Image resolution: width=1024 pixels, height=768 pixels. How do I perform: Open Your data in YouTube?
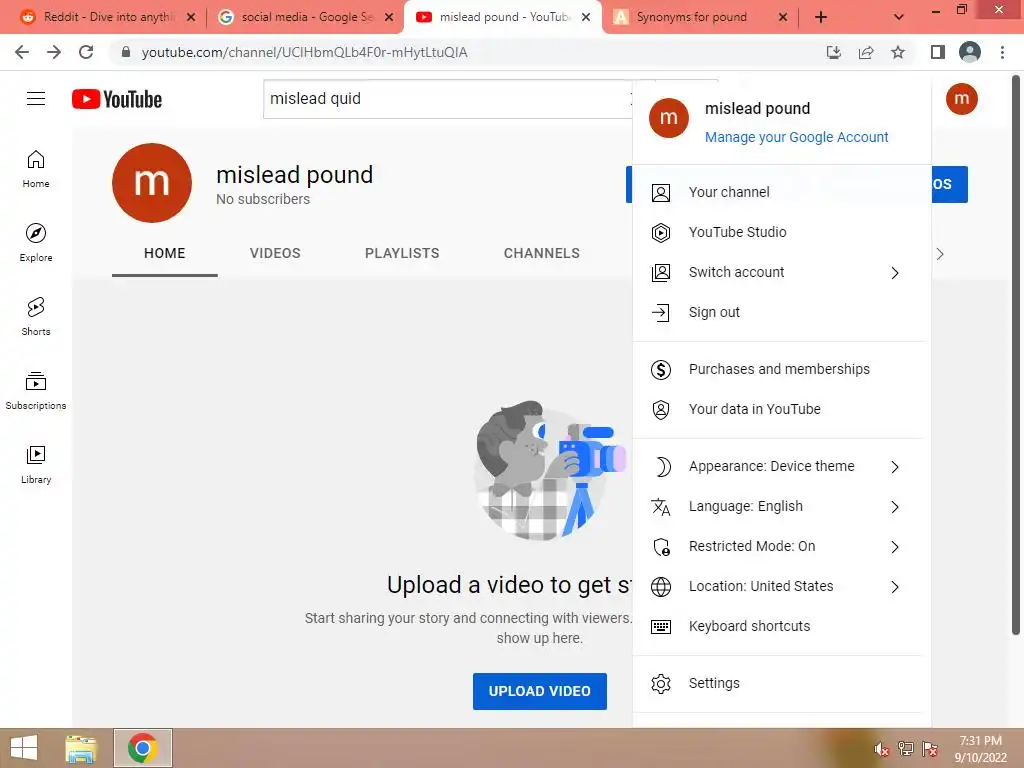pos(782,409)
